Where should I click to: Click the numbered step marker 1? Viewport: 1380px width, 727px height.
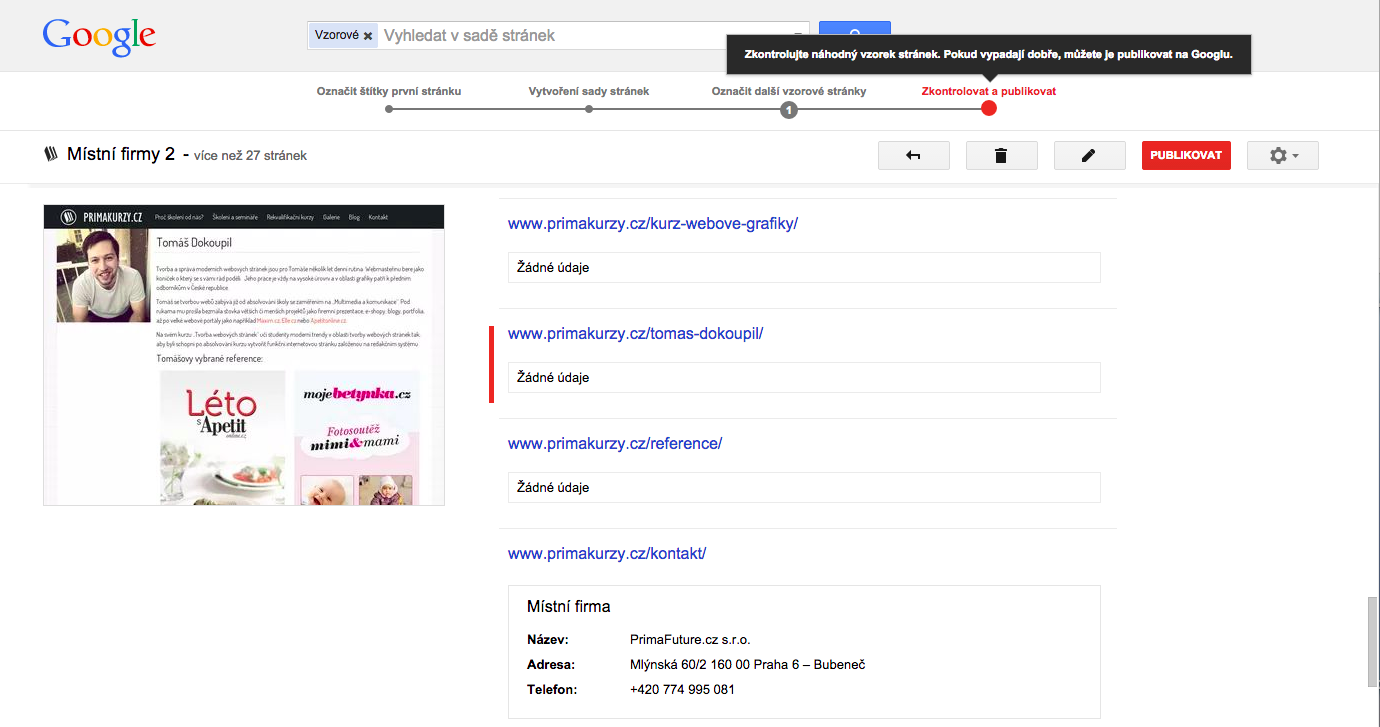(789, 109)
